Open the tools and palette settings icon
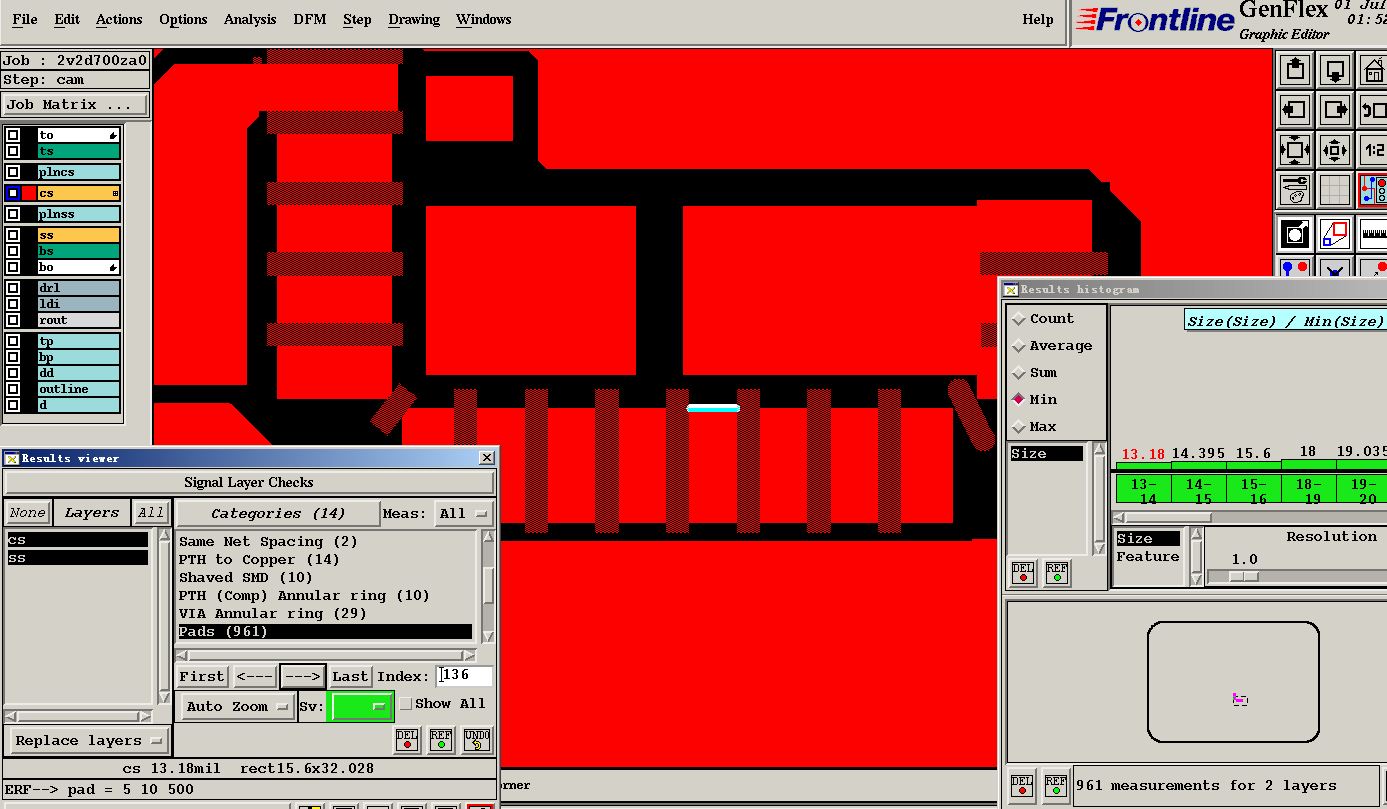Viewport: 1387px width, 809px height. click(x=1295, y=189)
